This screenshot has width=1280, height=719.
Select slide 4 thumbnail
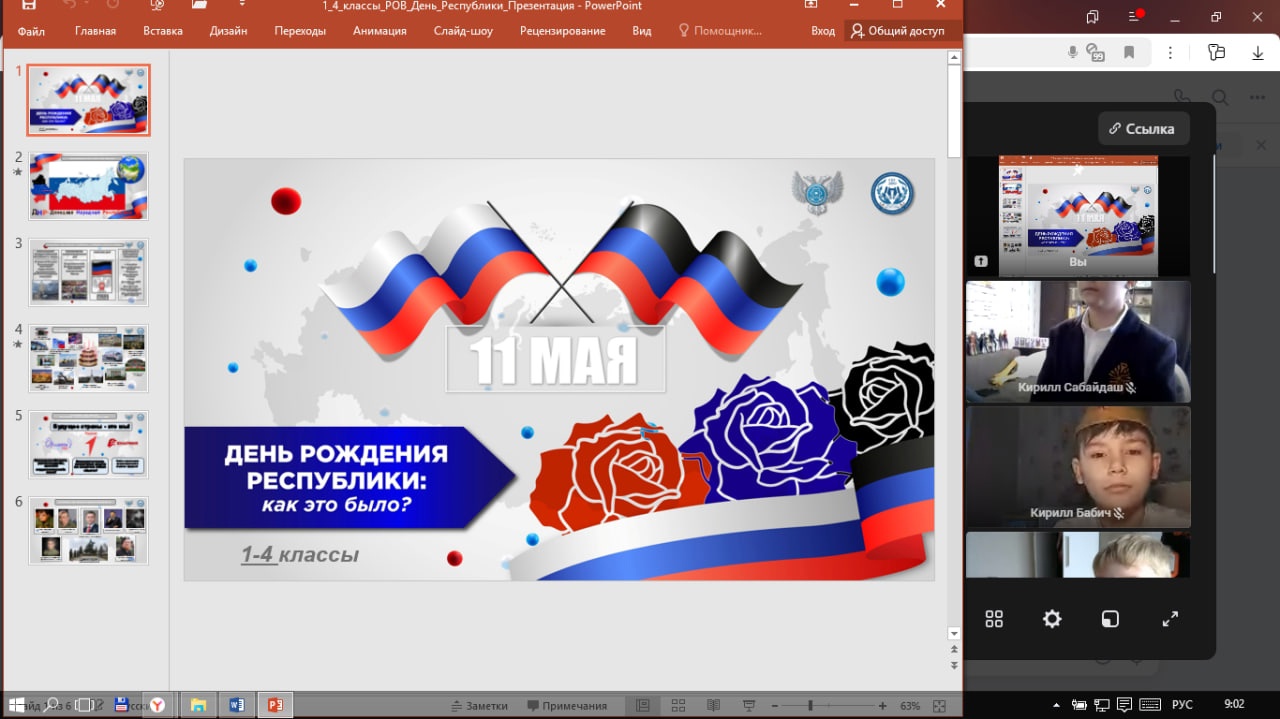pyautogui.click(x=88, y=358)
